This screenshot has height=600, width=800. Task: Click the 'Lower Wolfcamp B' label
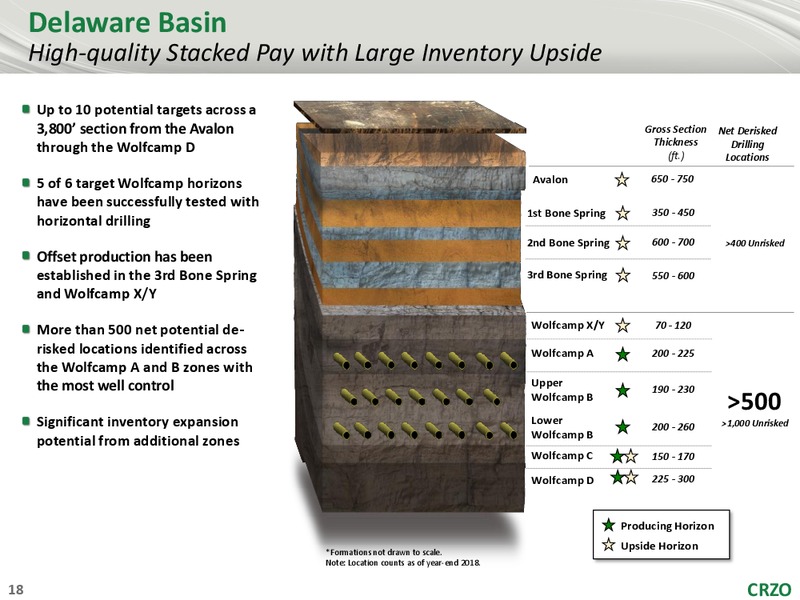(562, 428)
